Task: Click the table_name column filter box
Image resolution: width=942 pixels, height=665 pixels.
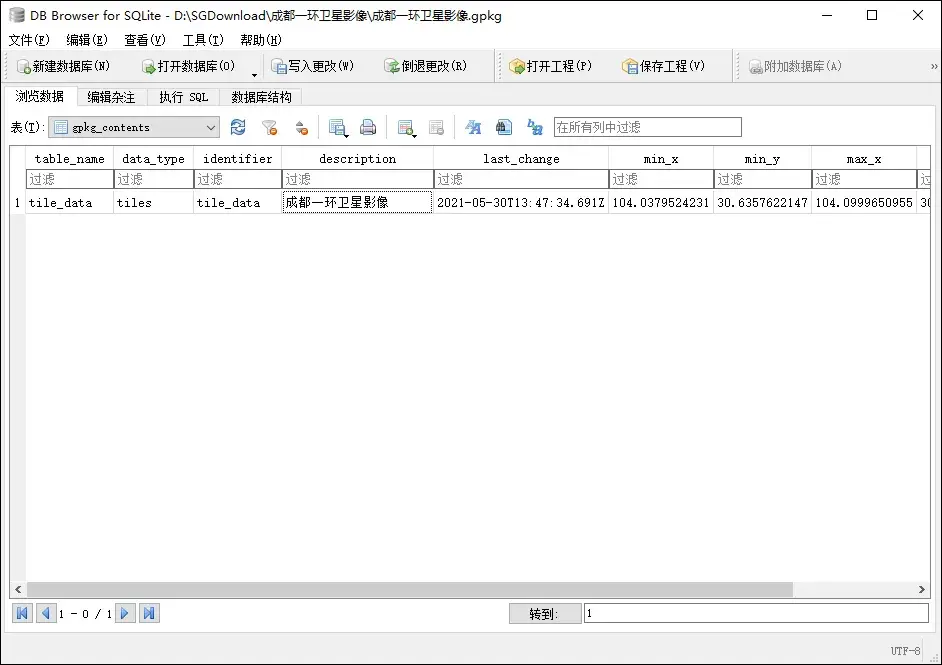Action: [x=70, y=179]
